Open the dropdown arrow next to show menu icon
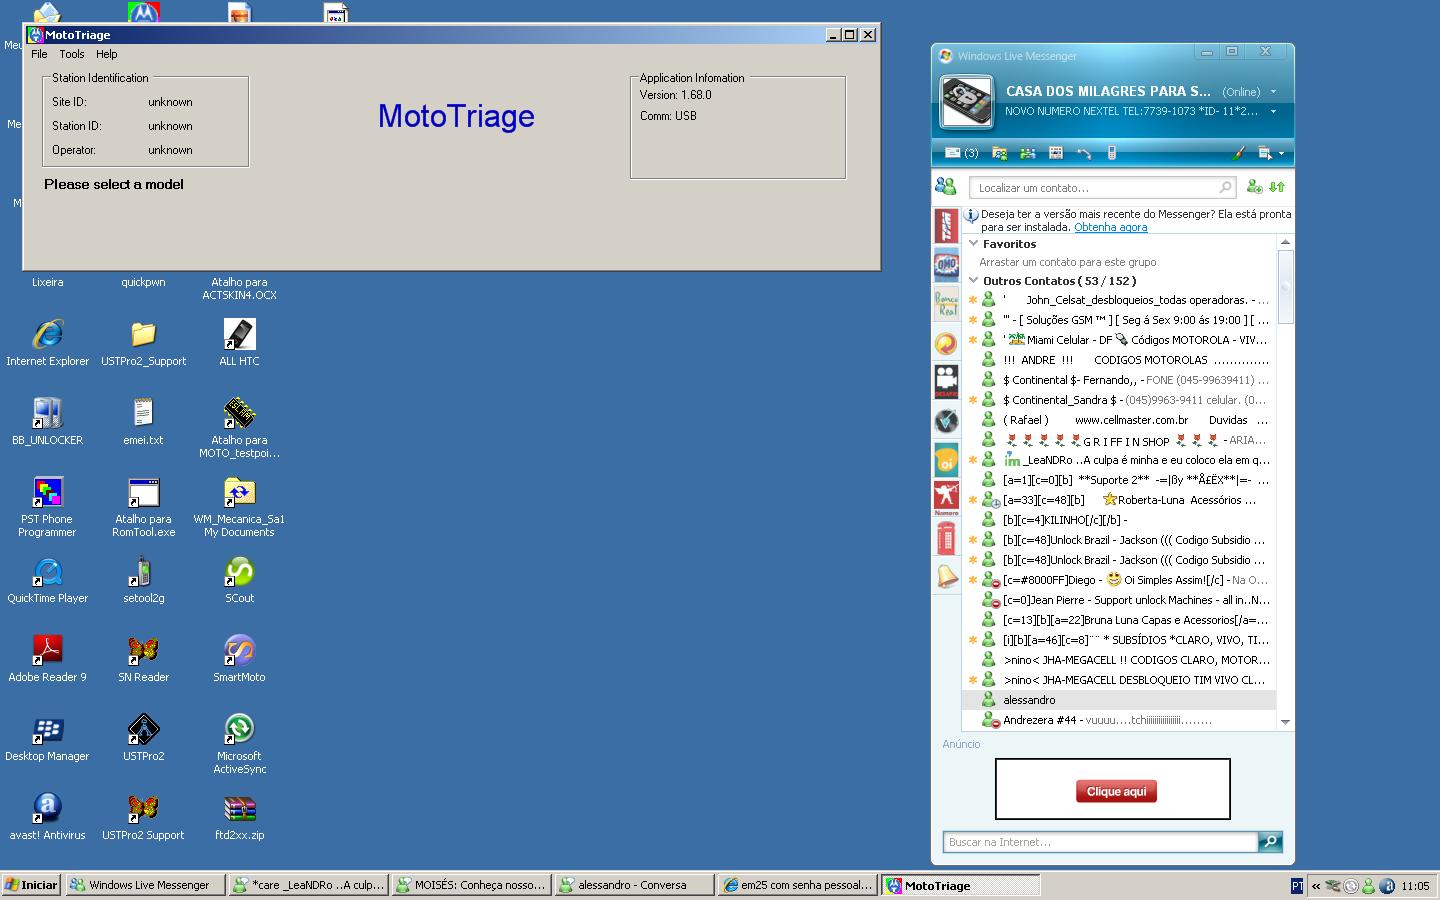1440x900 pixels. [1281, 154]
